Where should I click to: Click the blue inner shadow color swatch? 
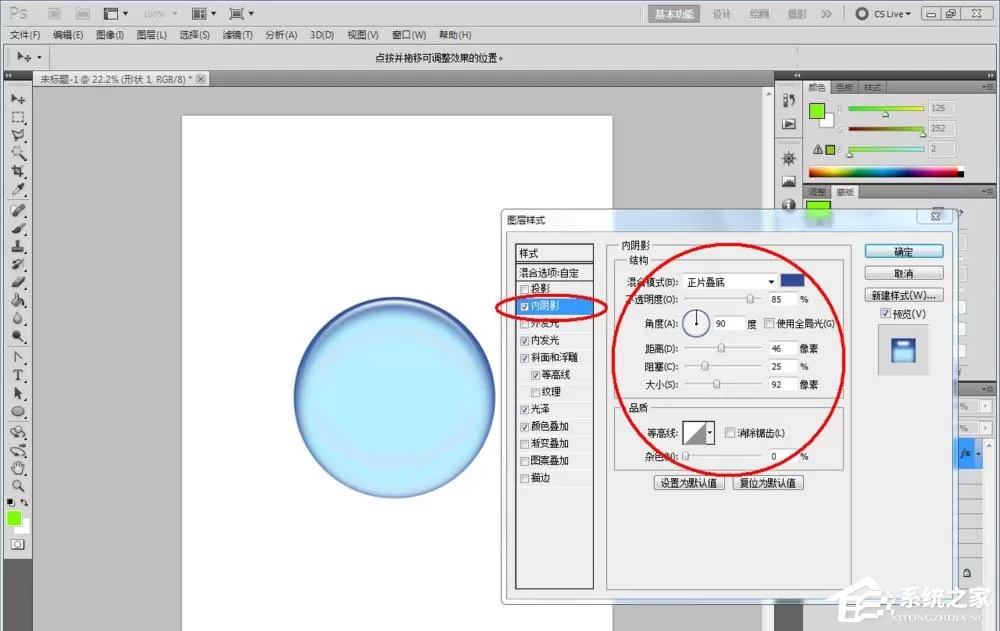[x=792, y=281]
